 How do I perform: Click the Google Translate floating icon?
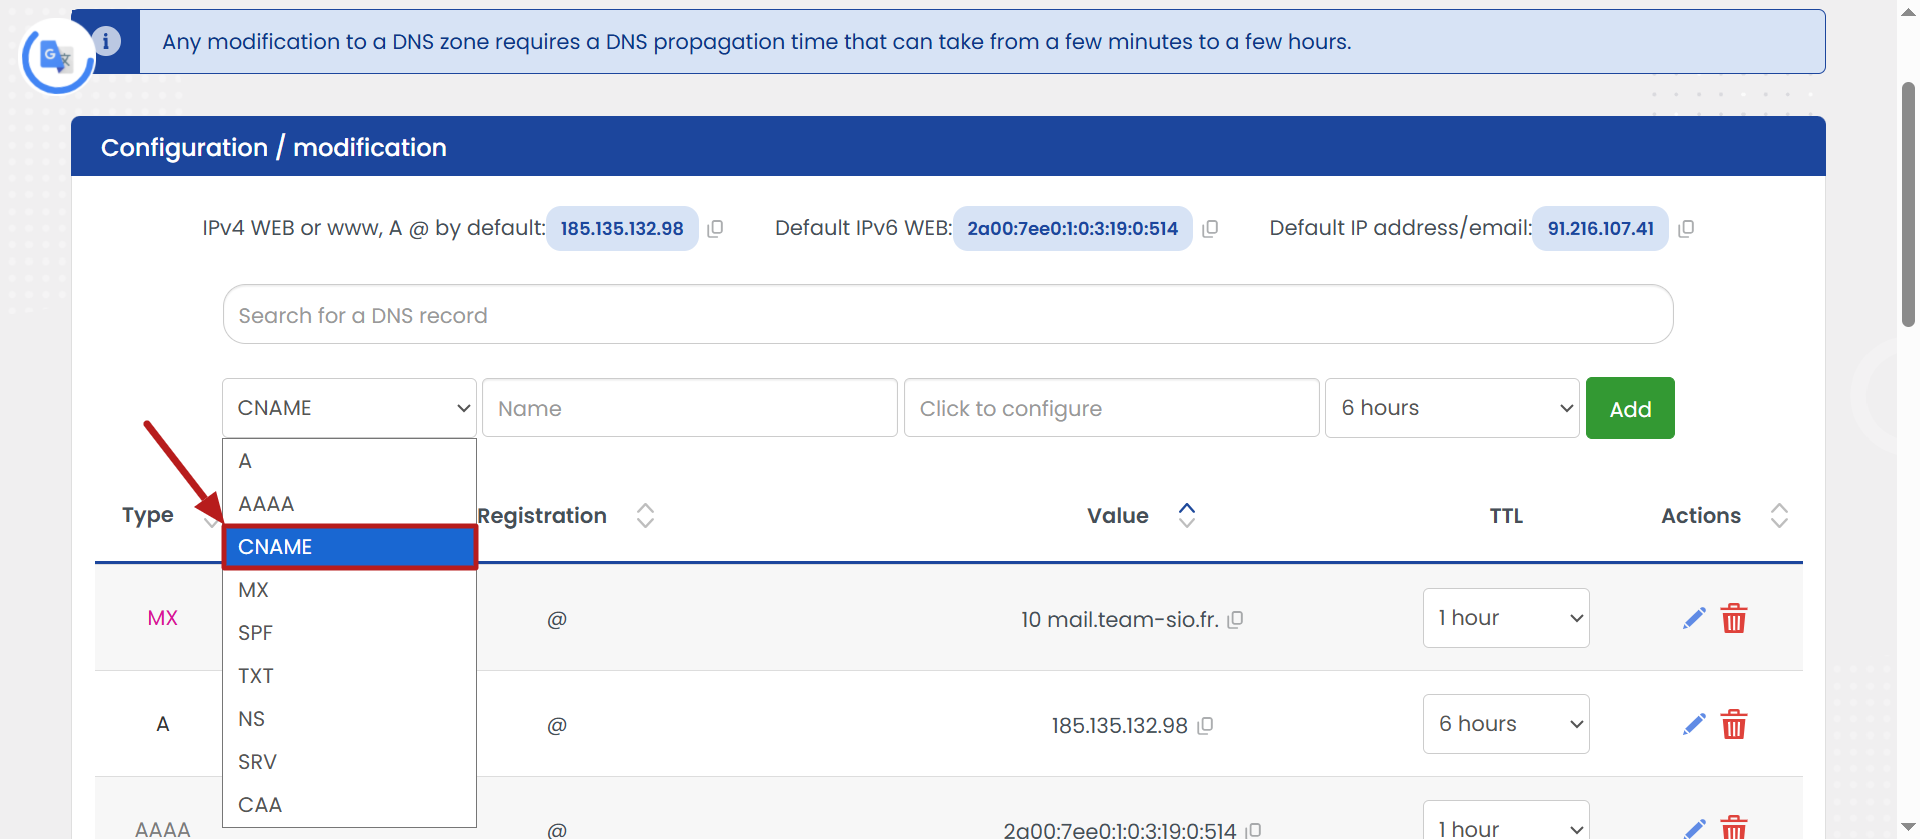[56, 58]
